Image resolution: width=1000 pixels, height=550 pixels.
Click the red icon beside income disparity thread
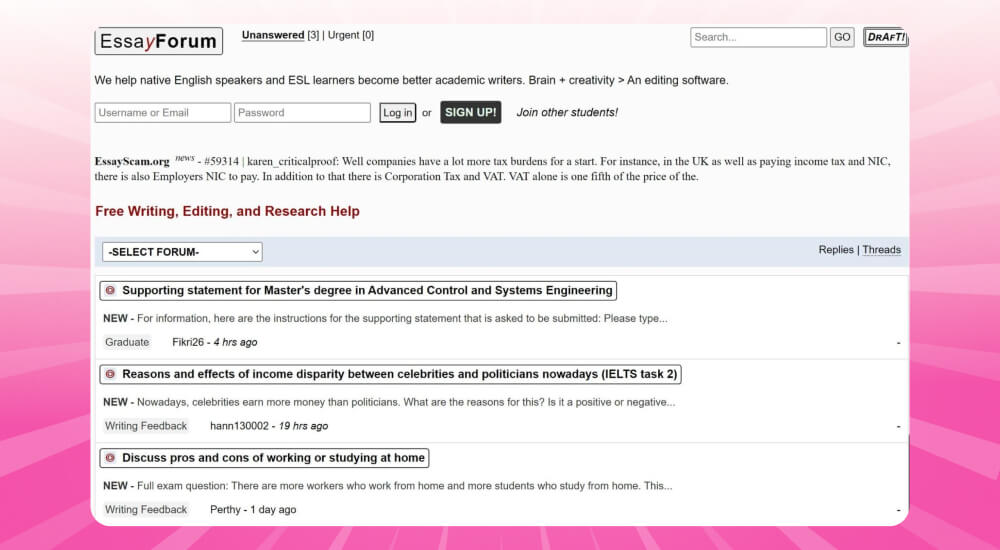pos(110,375)
